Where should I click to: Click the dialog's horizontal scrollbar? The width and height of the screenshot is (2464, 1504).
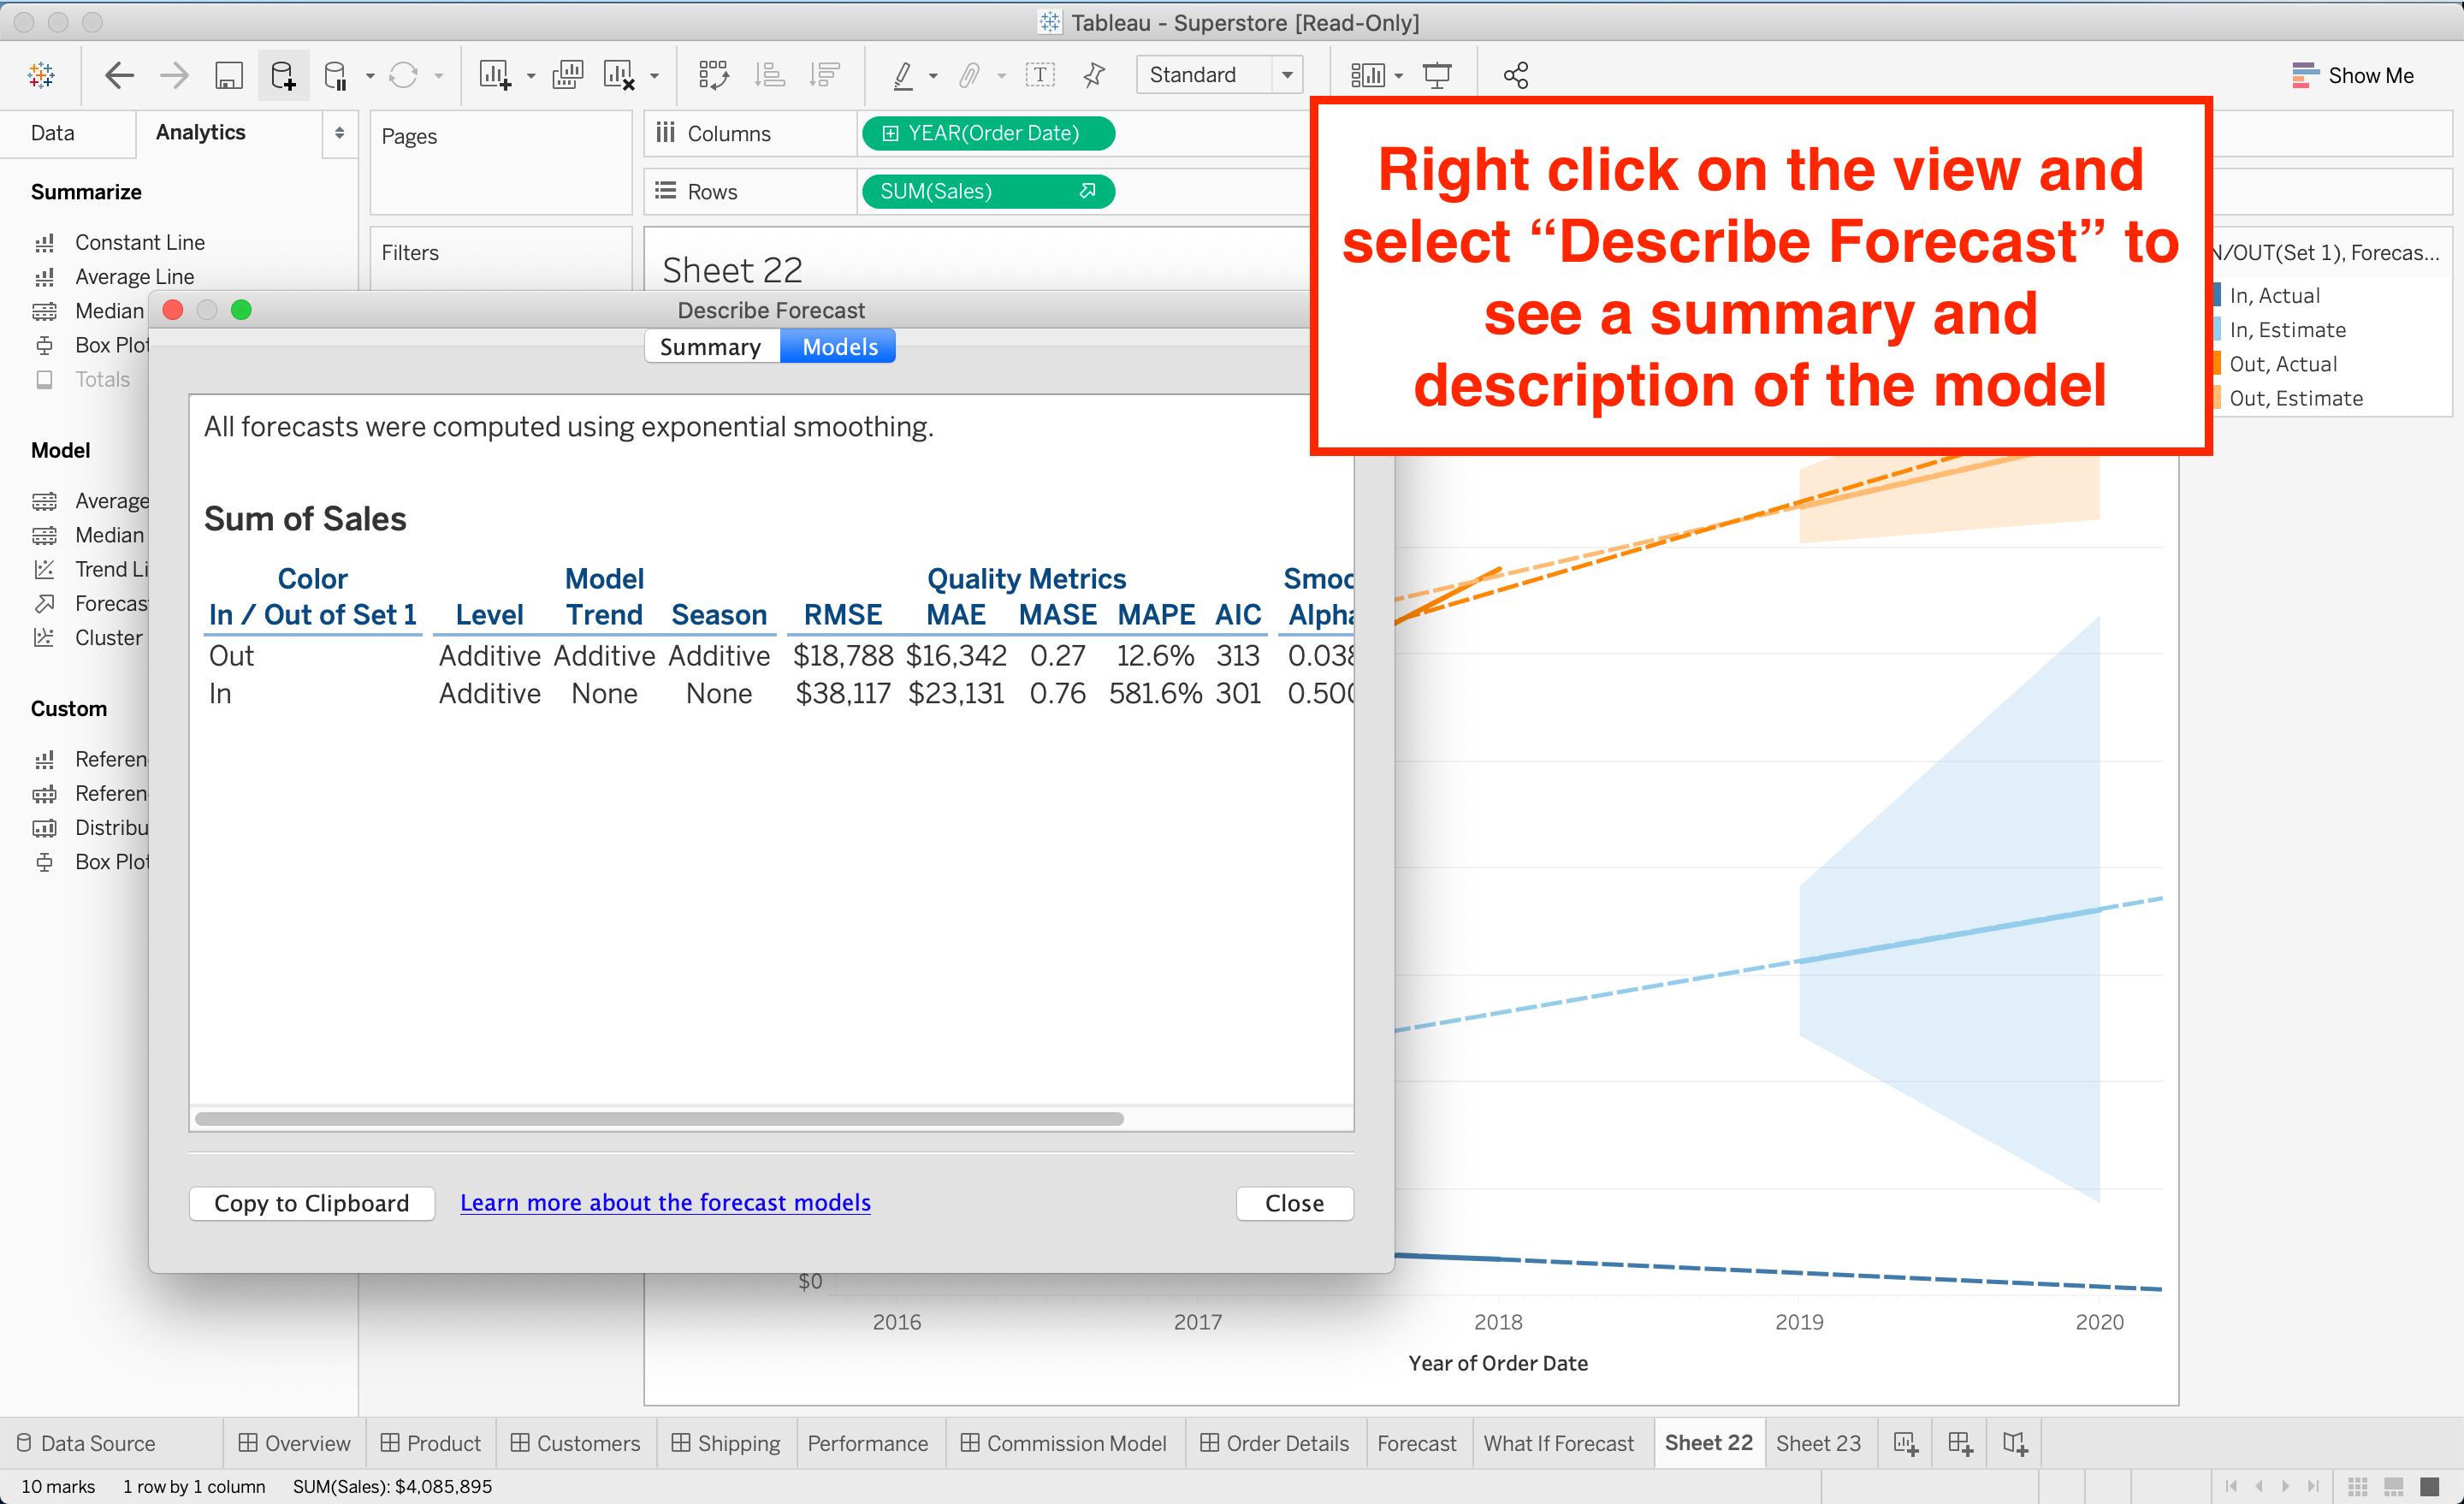tap(659, 1119)
